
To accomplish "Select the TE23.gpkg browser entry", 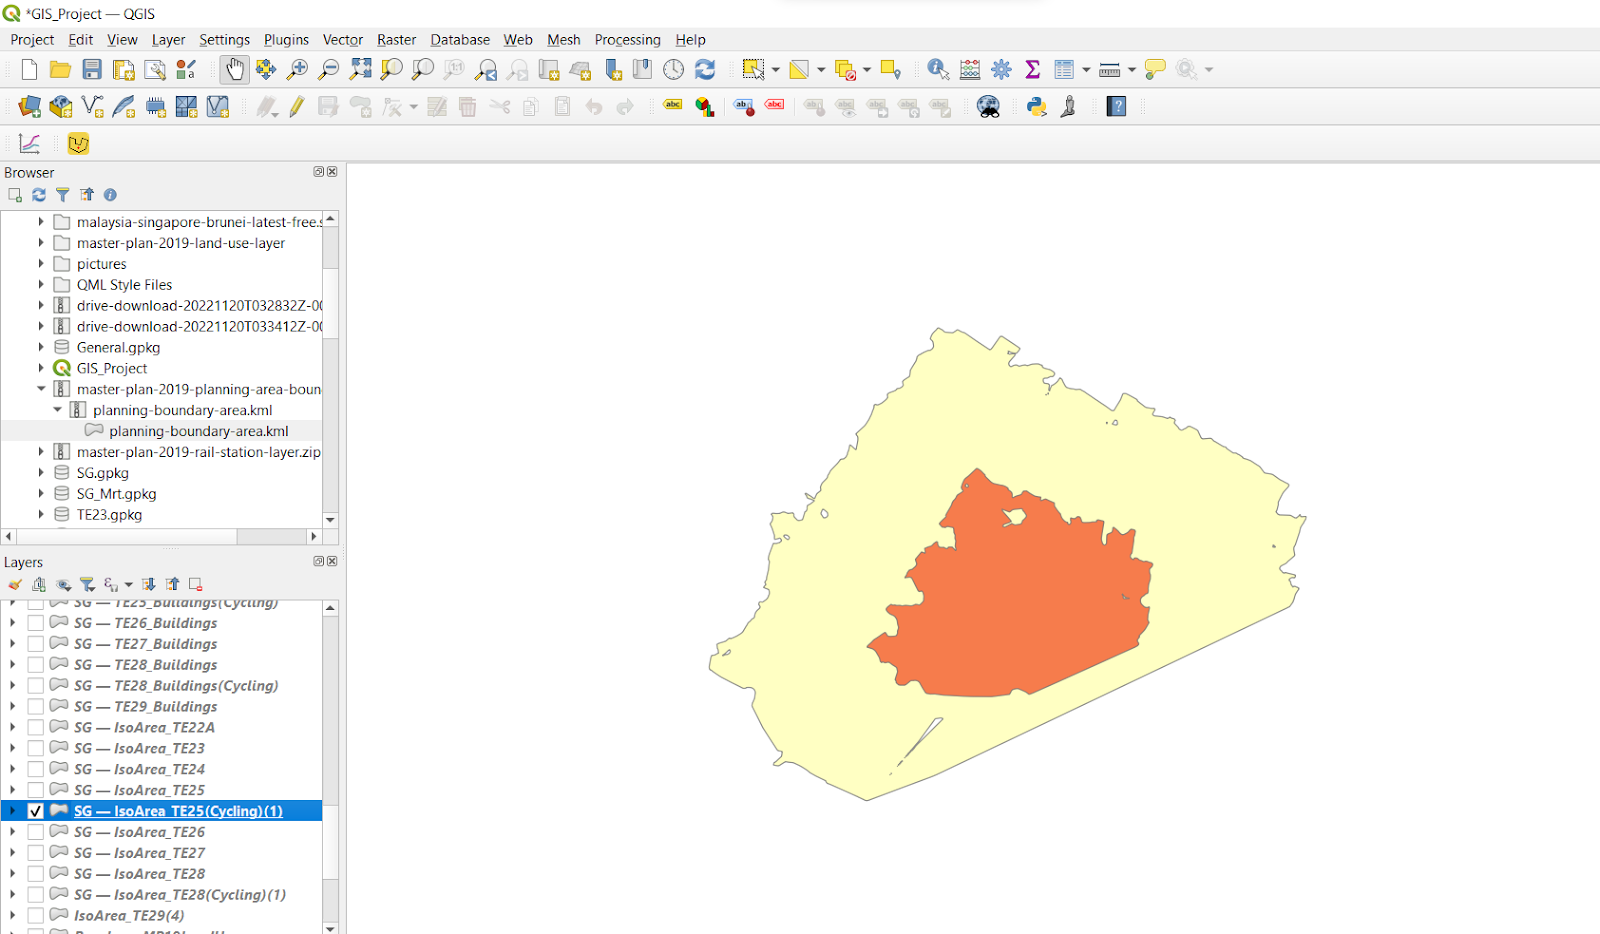I will pos(109,515).
